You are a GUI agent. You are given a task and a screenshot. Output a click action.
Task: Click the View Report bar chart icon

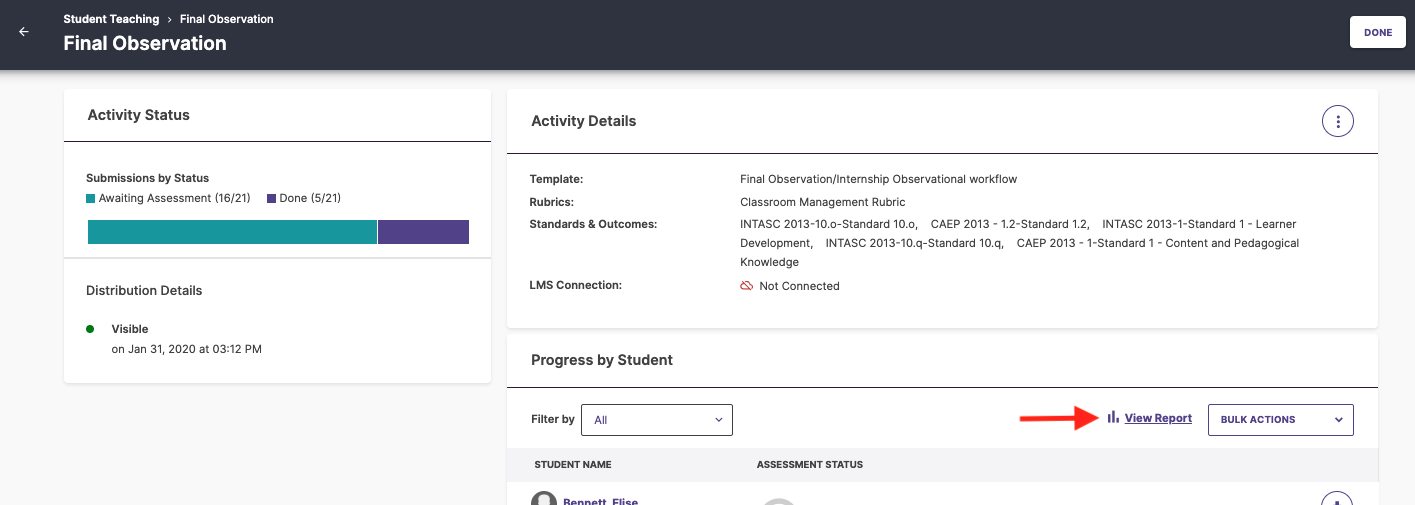[x=1113, y=417]
